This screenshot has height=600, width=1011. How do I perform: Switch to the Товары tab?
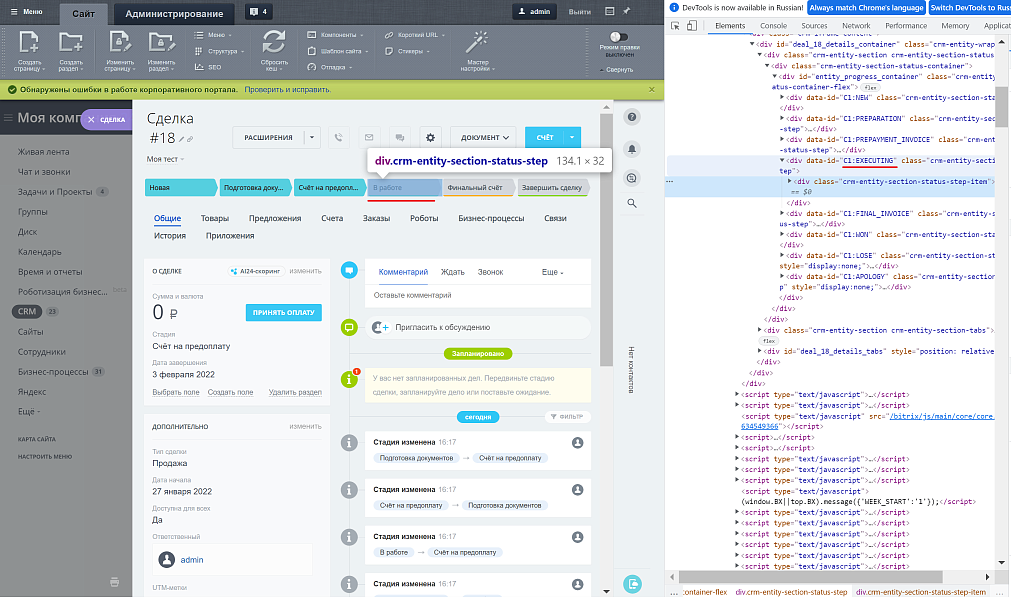pyautogui.click(x=215, y=218)
